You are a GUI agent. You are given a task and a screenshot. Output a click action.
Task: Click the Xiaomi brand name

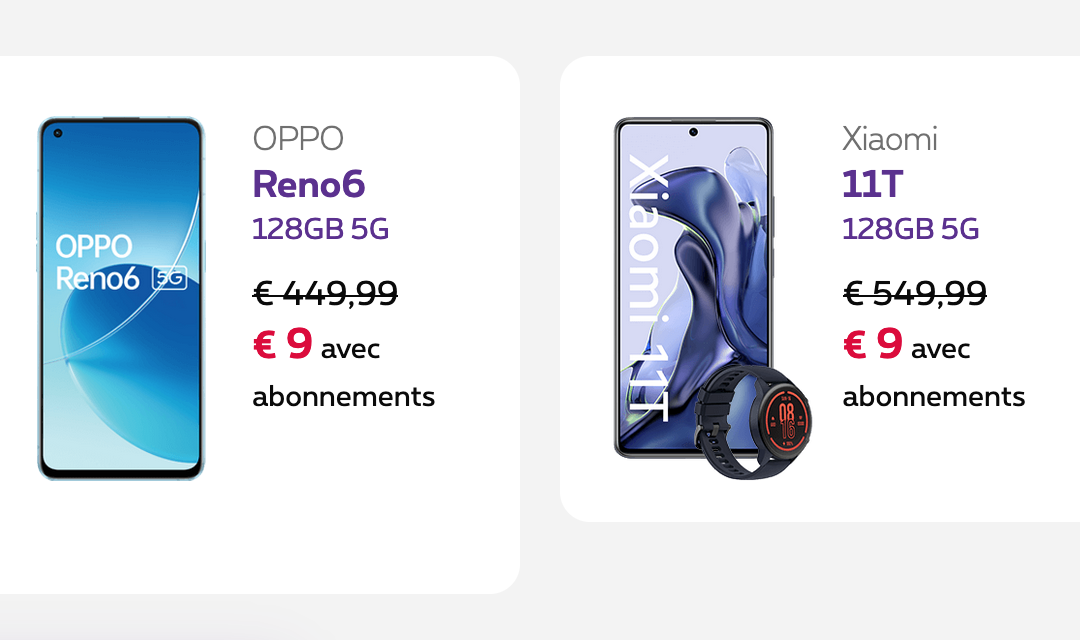click(890, 139)
